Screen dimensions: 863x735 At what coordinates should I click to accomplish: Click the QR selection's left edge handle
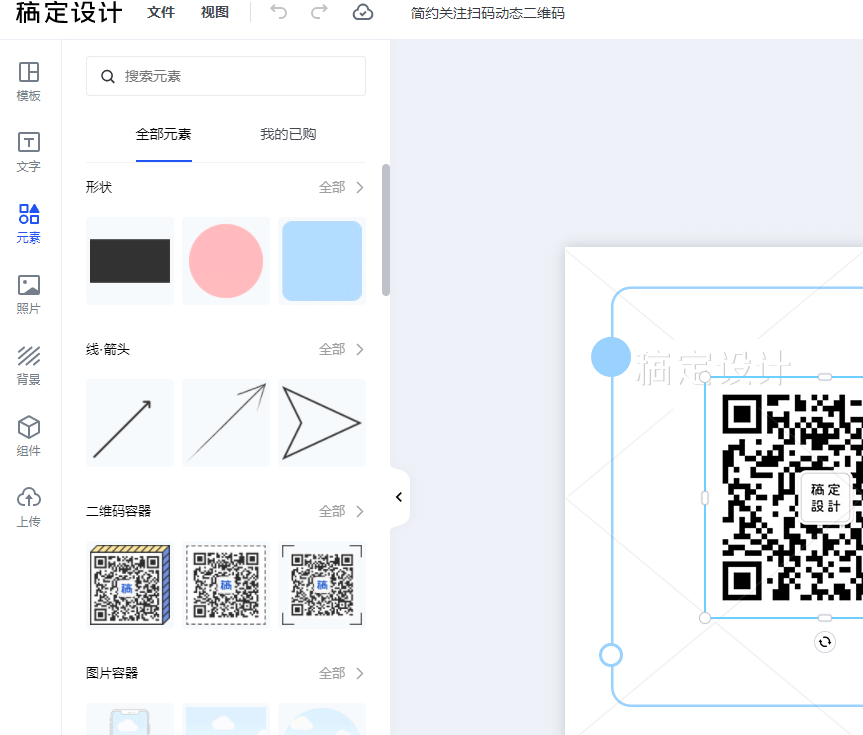point(705,498)
